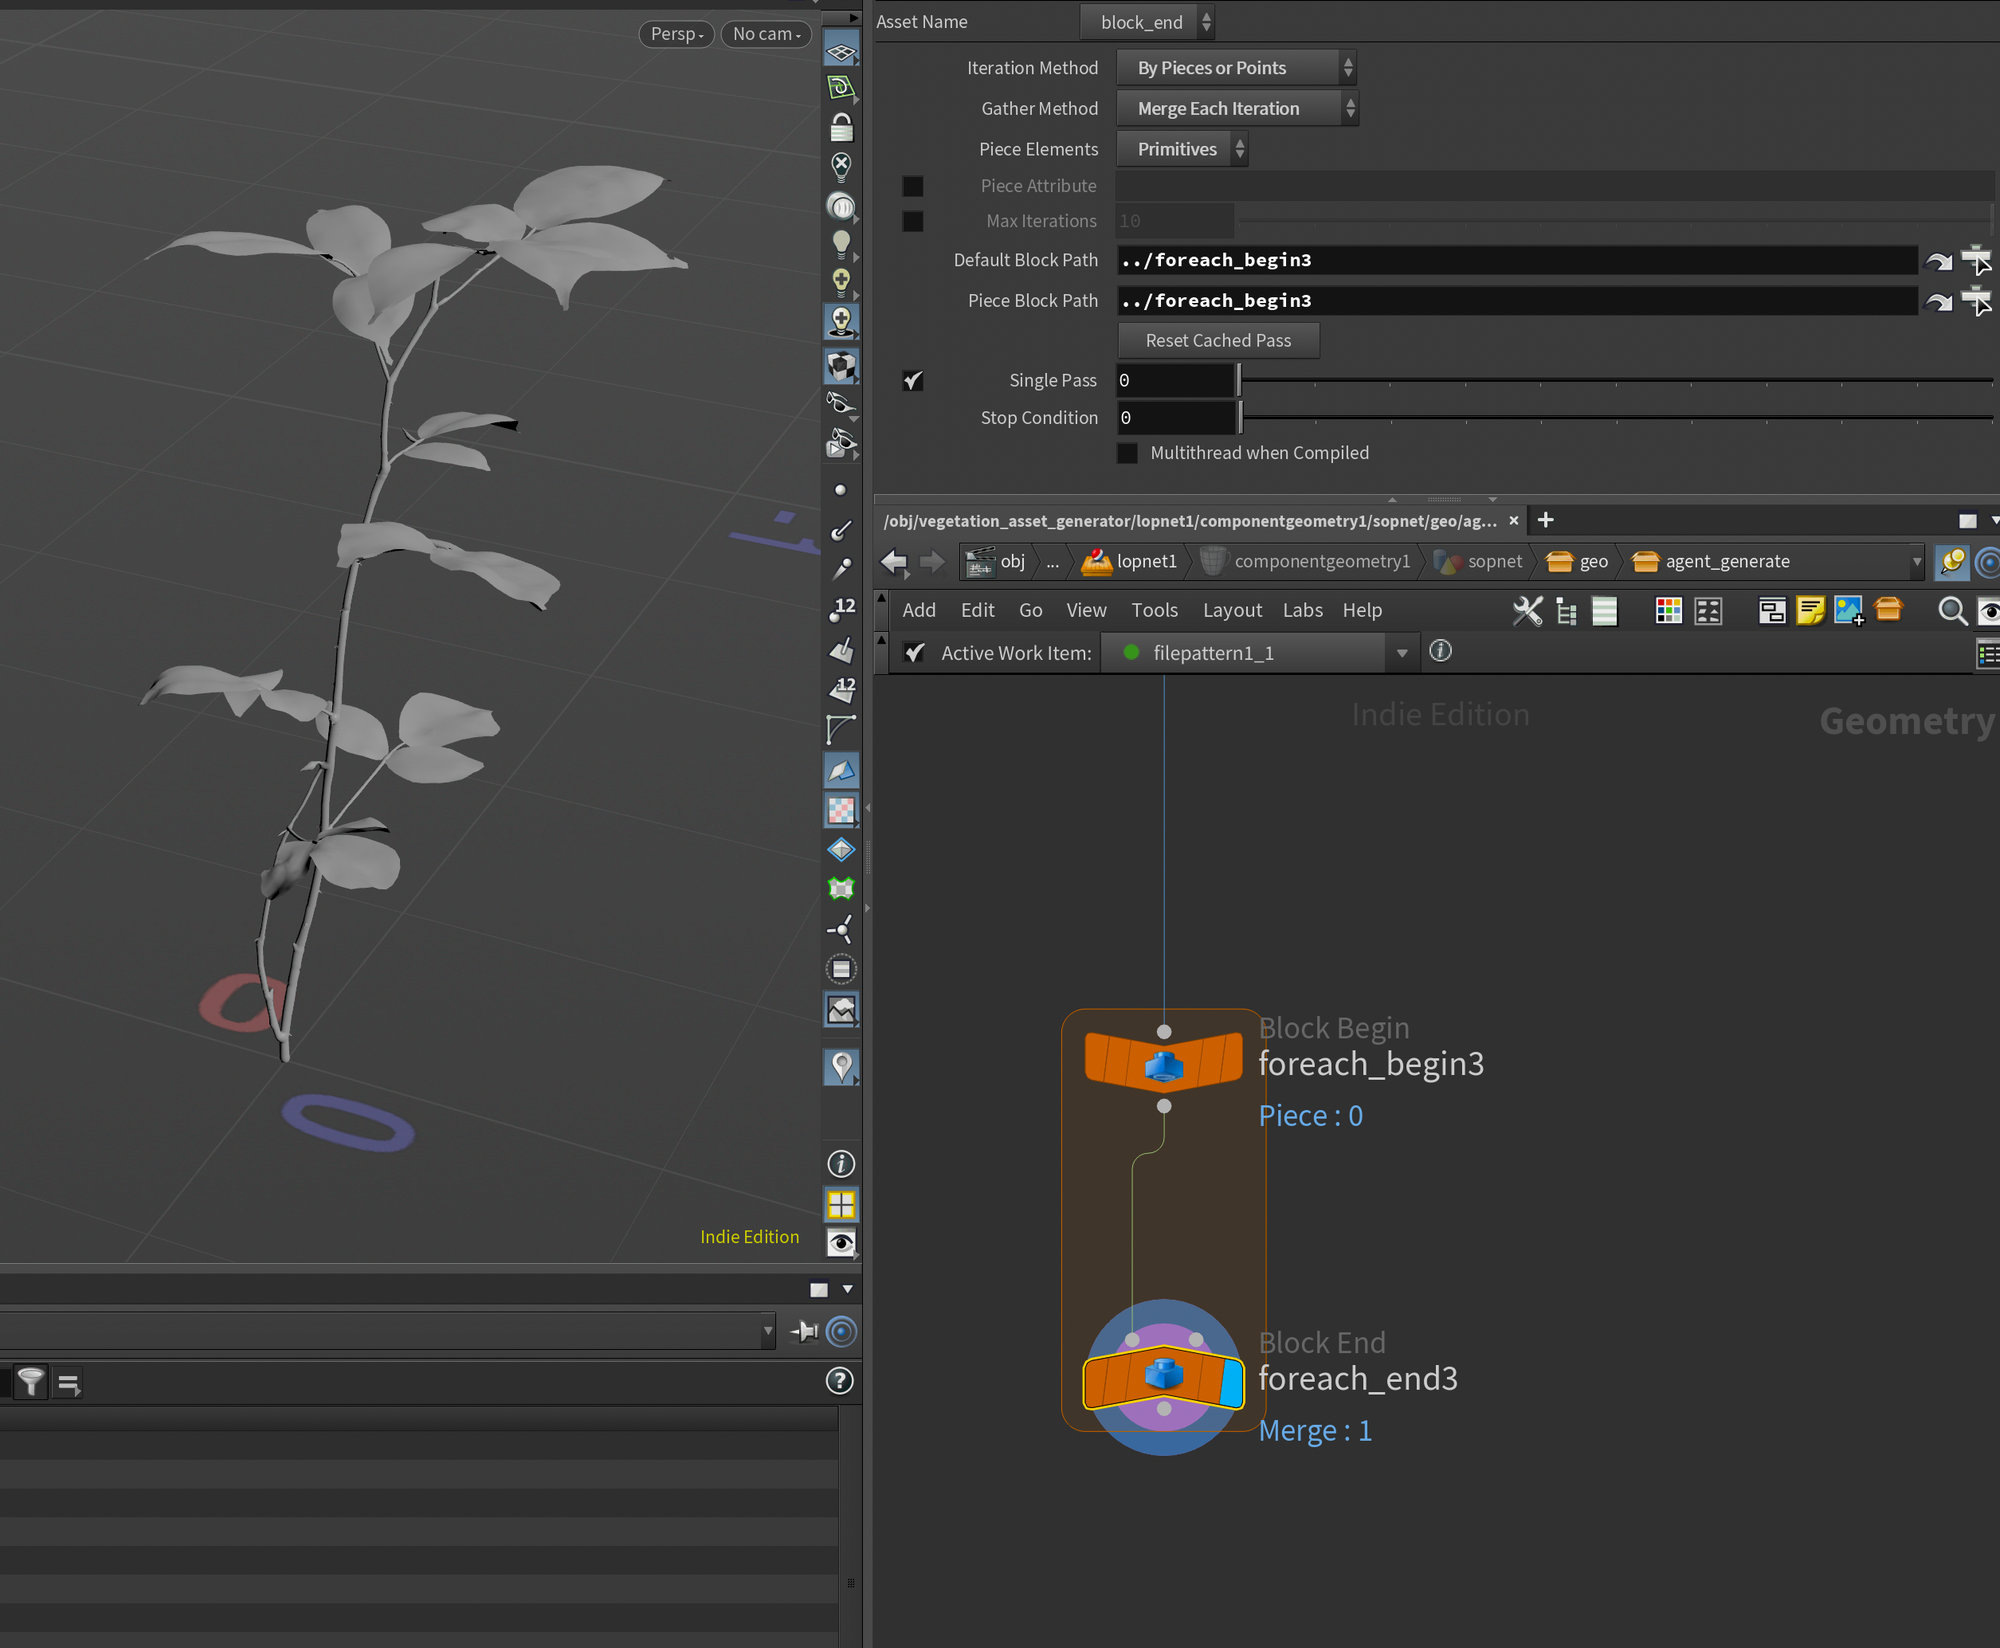
Task: Click the viewport lock camera padlock icon
Action: pyautogui.click(x=841, y=127)
